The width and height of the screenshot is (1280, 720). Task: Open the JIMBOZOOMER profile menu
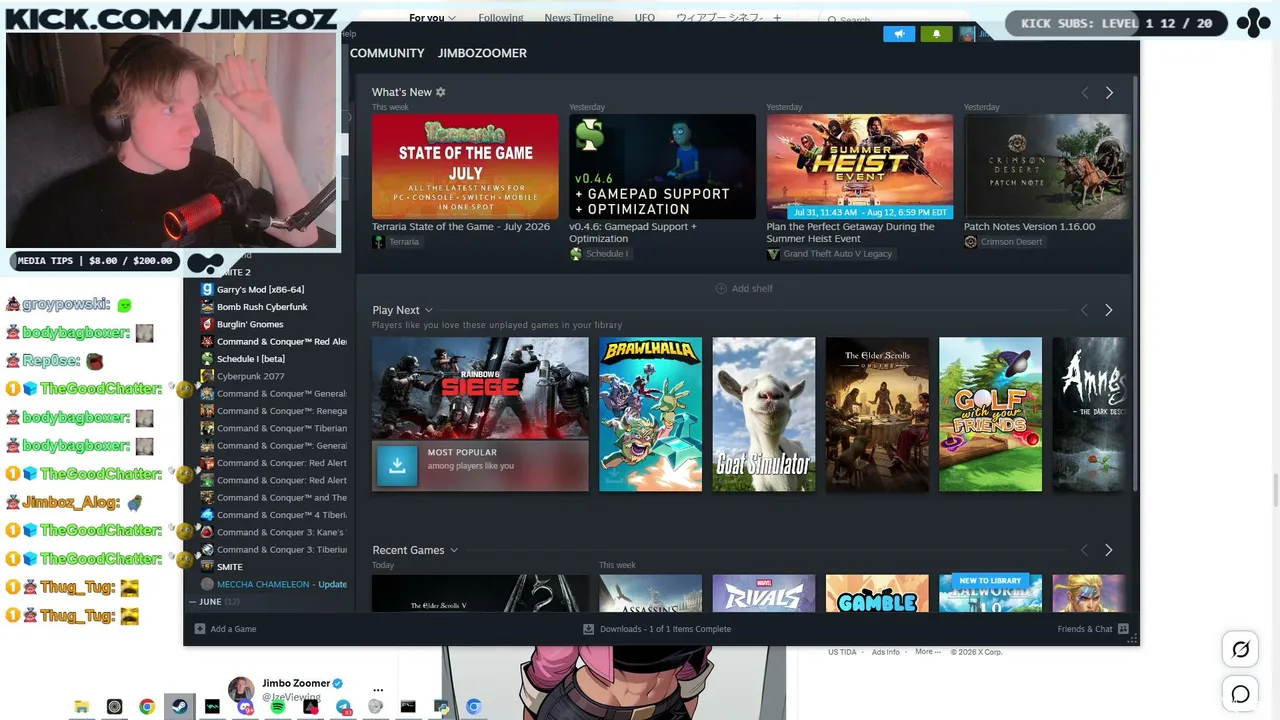(x=482, y=53)
